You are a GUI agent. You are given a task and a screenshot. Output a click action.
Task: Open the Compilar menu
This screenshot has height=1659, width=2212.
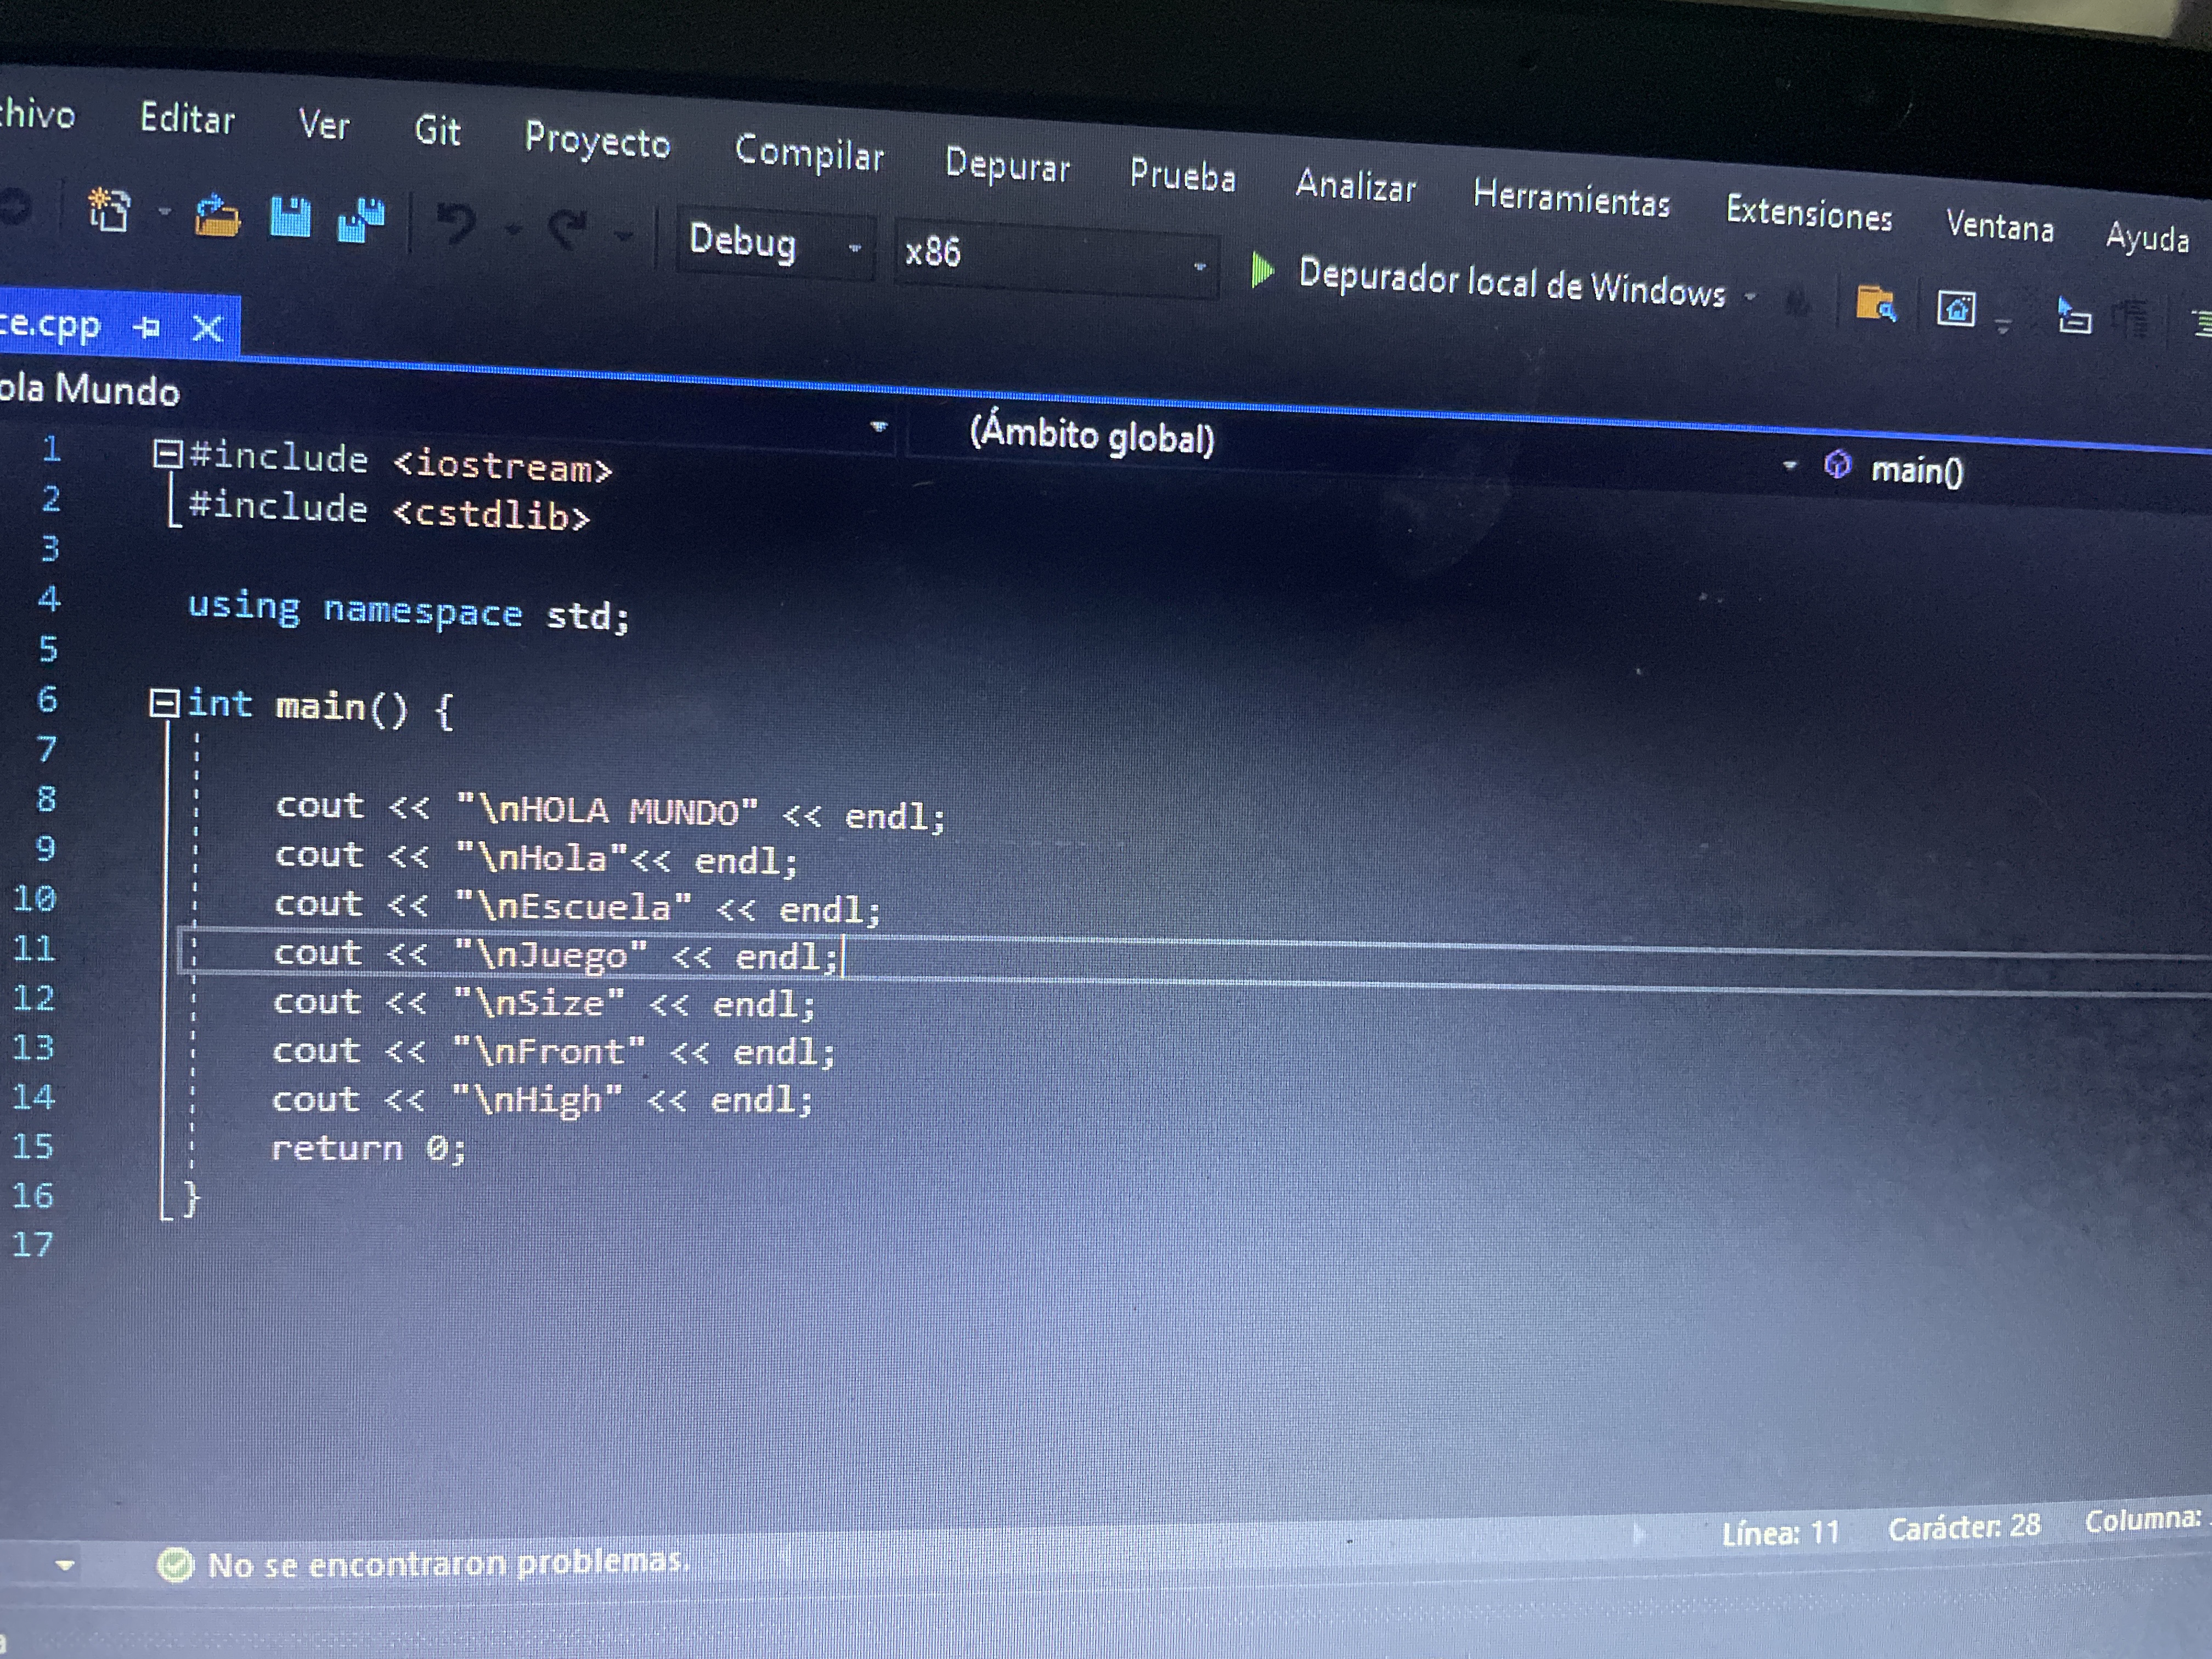tap(809, 153)
